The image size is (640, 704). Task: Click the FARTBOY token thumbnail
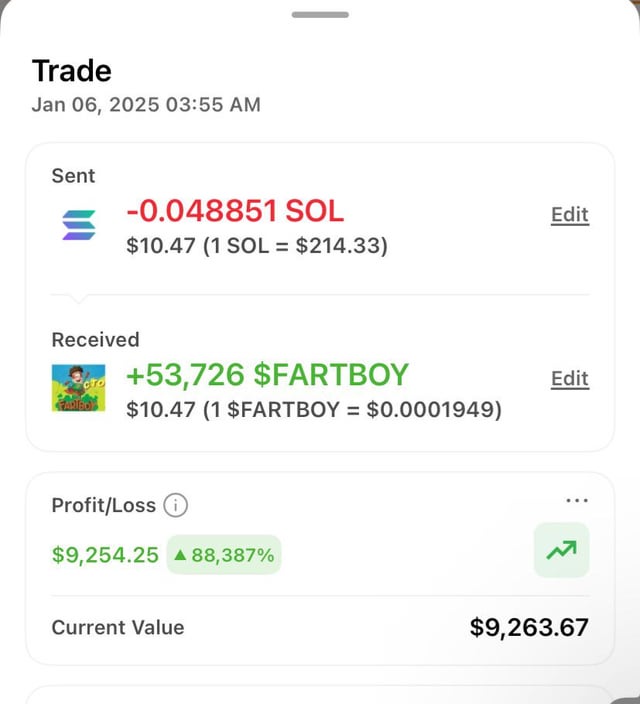pos(79,390)
